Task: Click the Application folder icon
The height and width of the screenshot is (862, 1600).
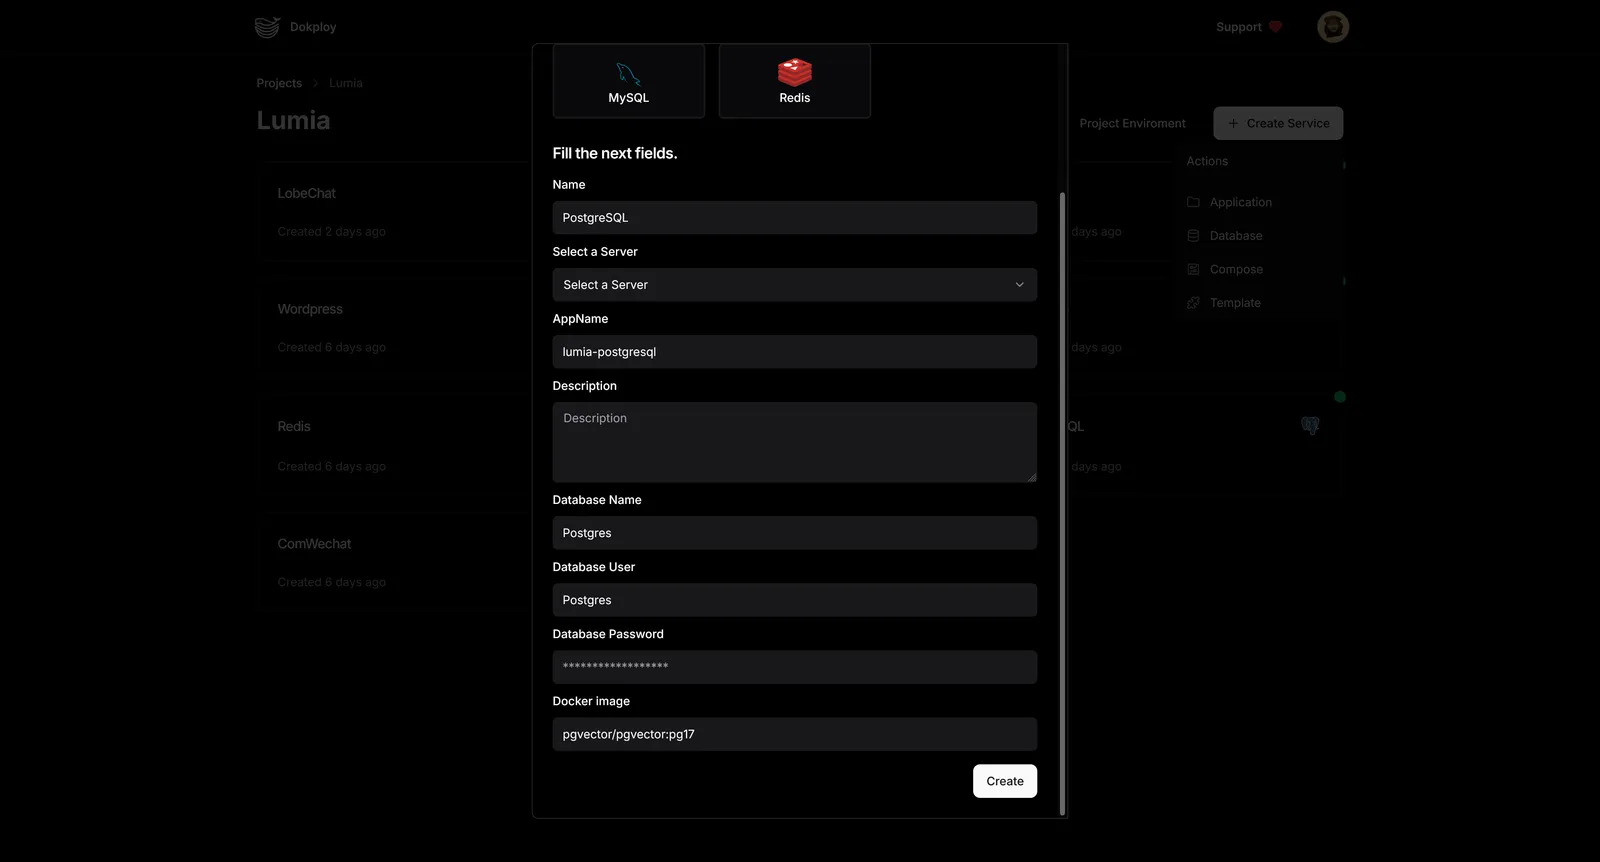Action: click(x=1193, y=202)
